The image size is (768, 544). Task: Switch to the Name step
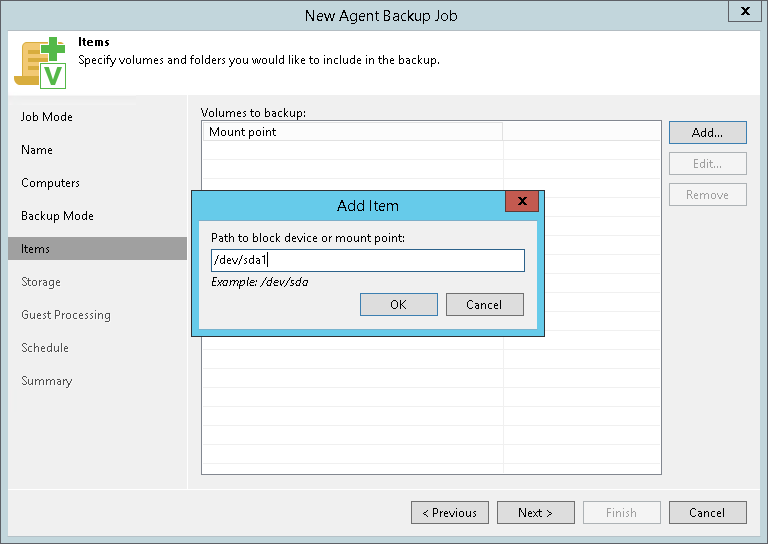tap(37, 150)
